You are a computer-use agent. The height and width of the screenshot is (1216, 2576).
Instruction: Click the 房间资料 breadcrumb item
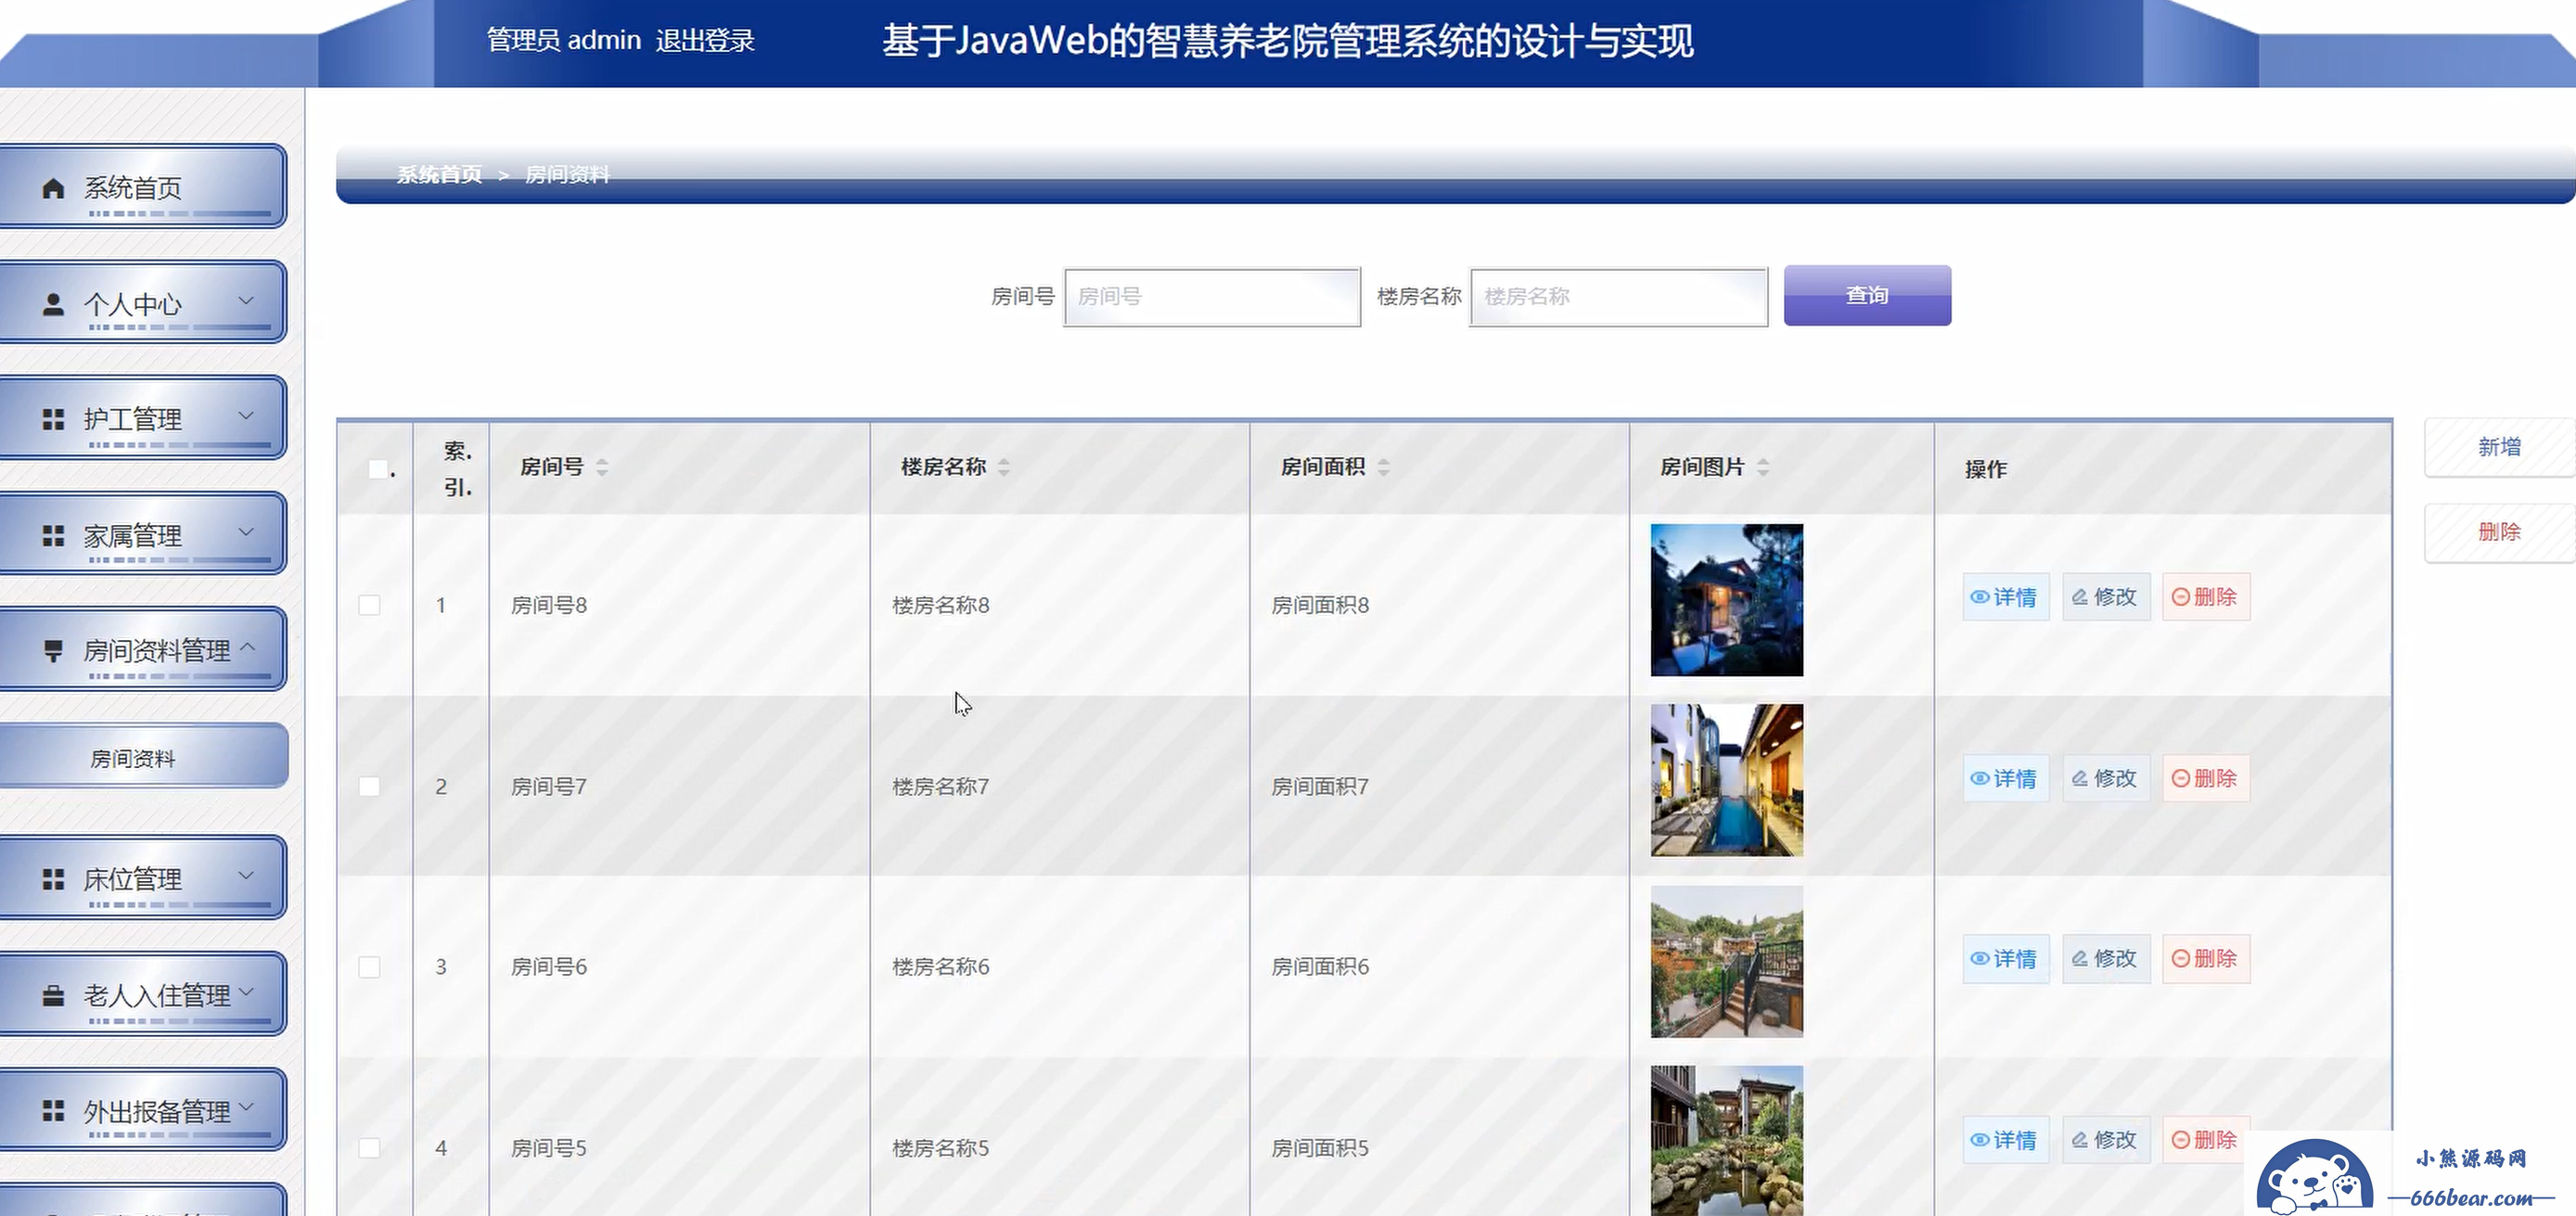[567, 175]
